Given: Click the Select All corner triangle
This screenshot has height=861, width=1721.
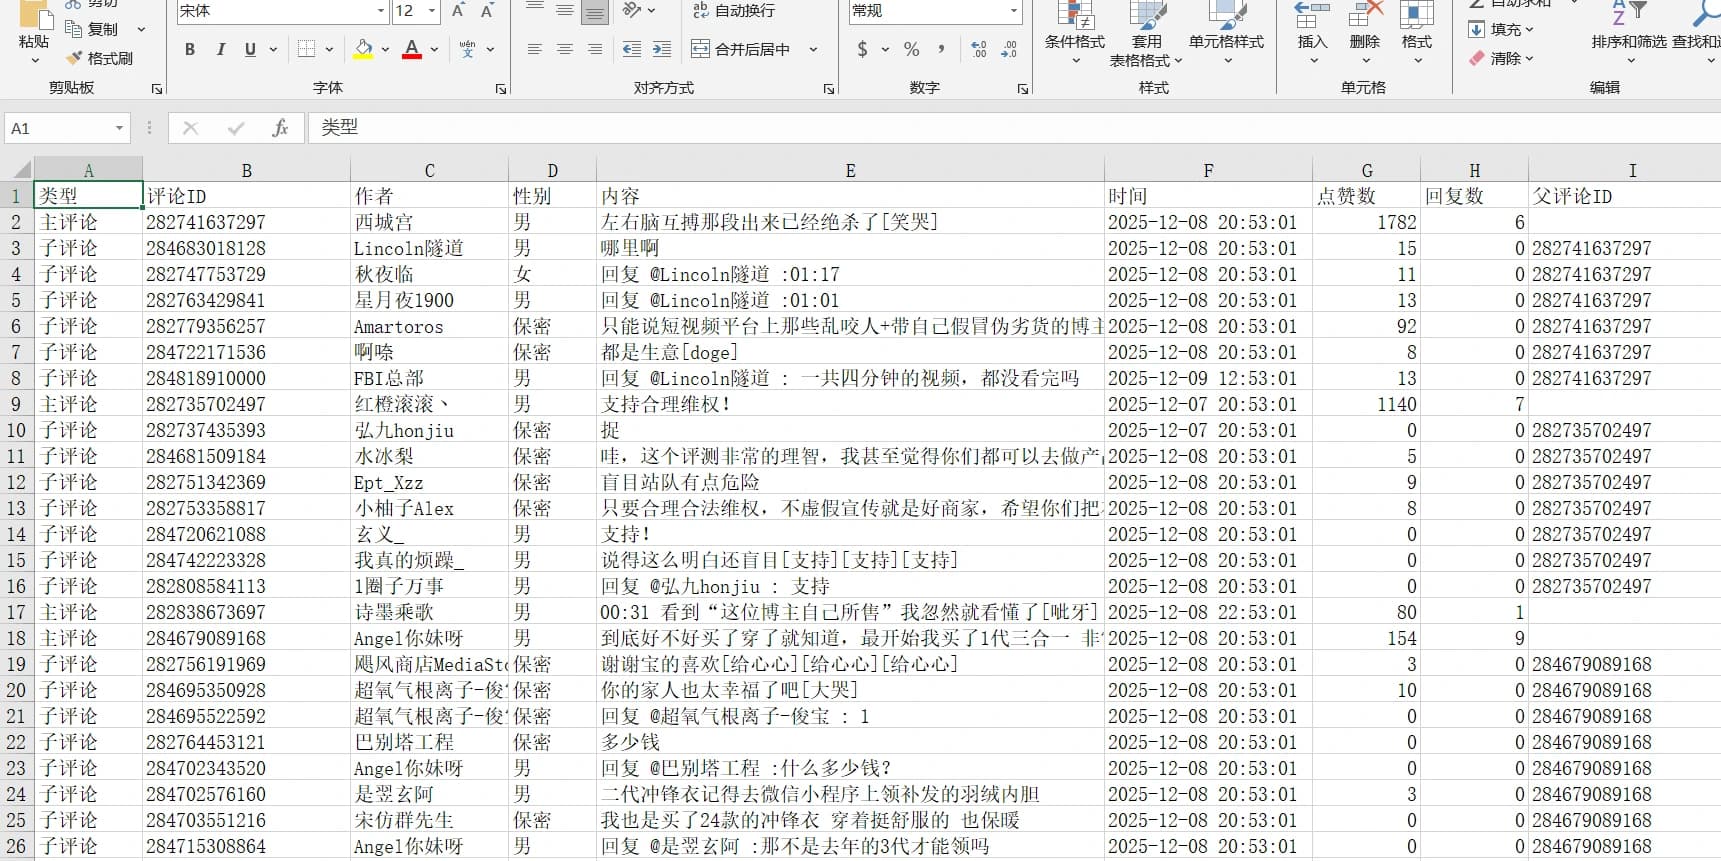Looking at the screenshot, I should [17, 169].
